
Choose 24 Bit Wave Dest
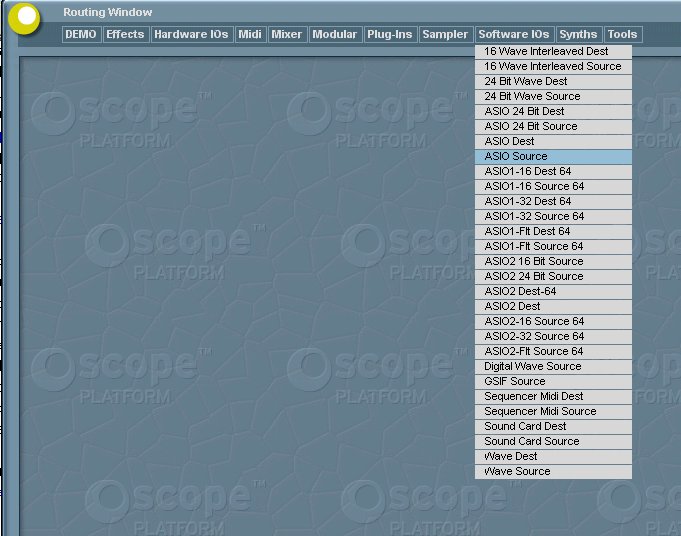tap(553, 81)
